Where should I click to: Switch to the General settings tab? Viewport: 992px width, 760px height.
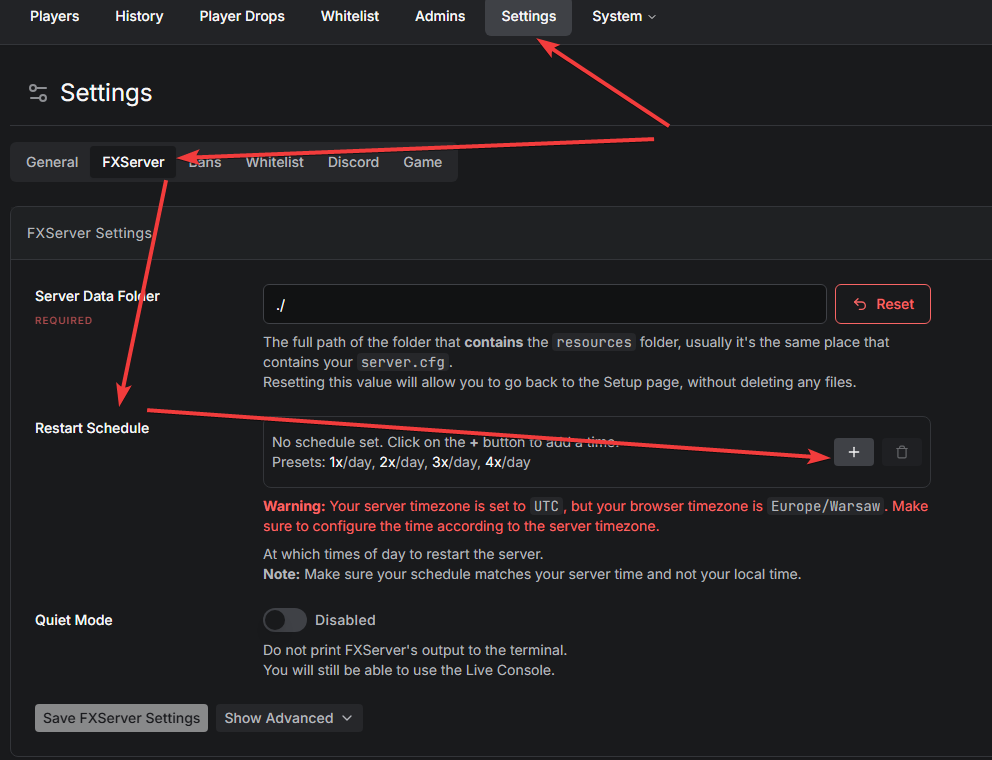point(52,162)
